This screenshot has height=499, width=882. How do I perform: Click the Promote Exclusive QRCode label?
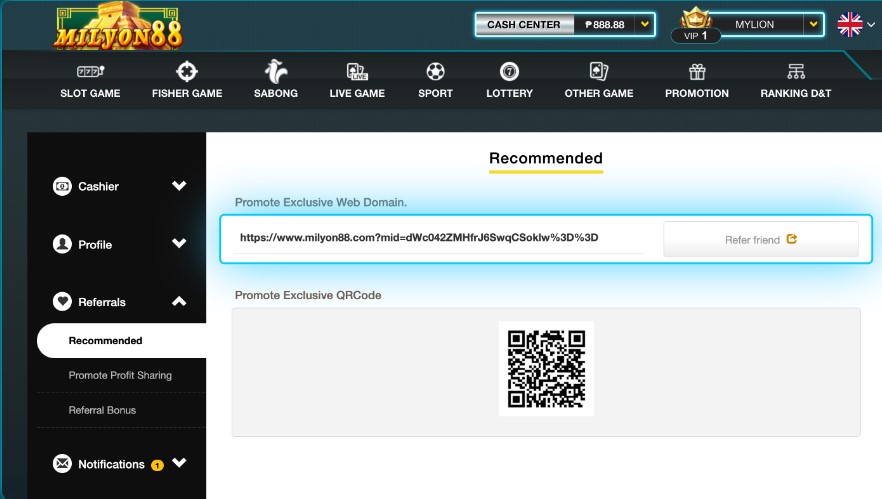pos(308,295)
